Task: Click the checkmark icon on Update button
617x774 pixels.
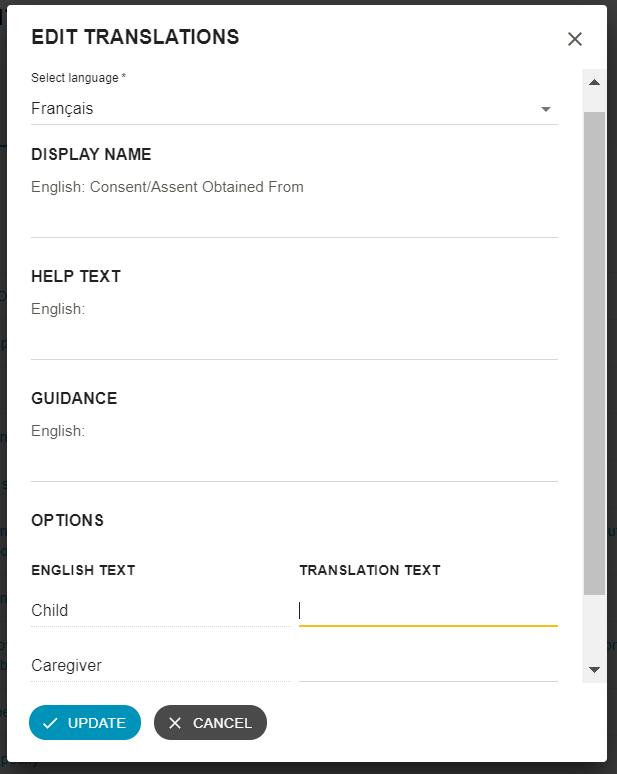Action: click(50, 723)
